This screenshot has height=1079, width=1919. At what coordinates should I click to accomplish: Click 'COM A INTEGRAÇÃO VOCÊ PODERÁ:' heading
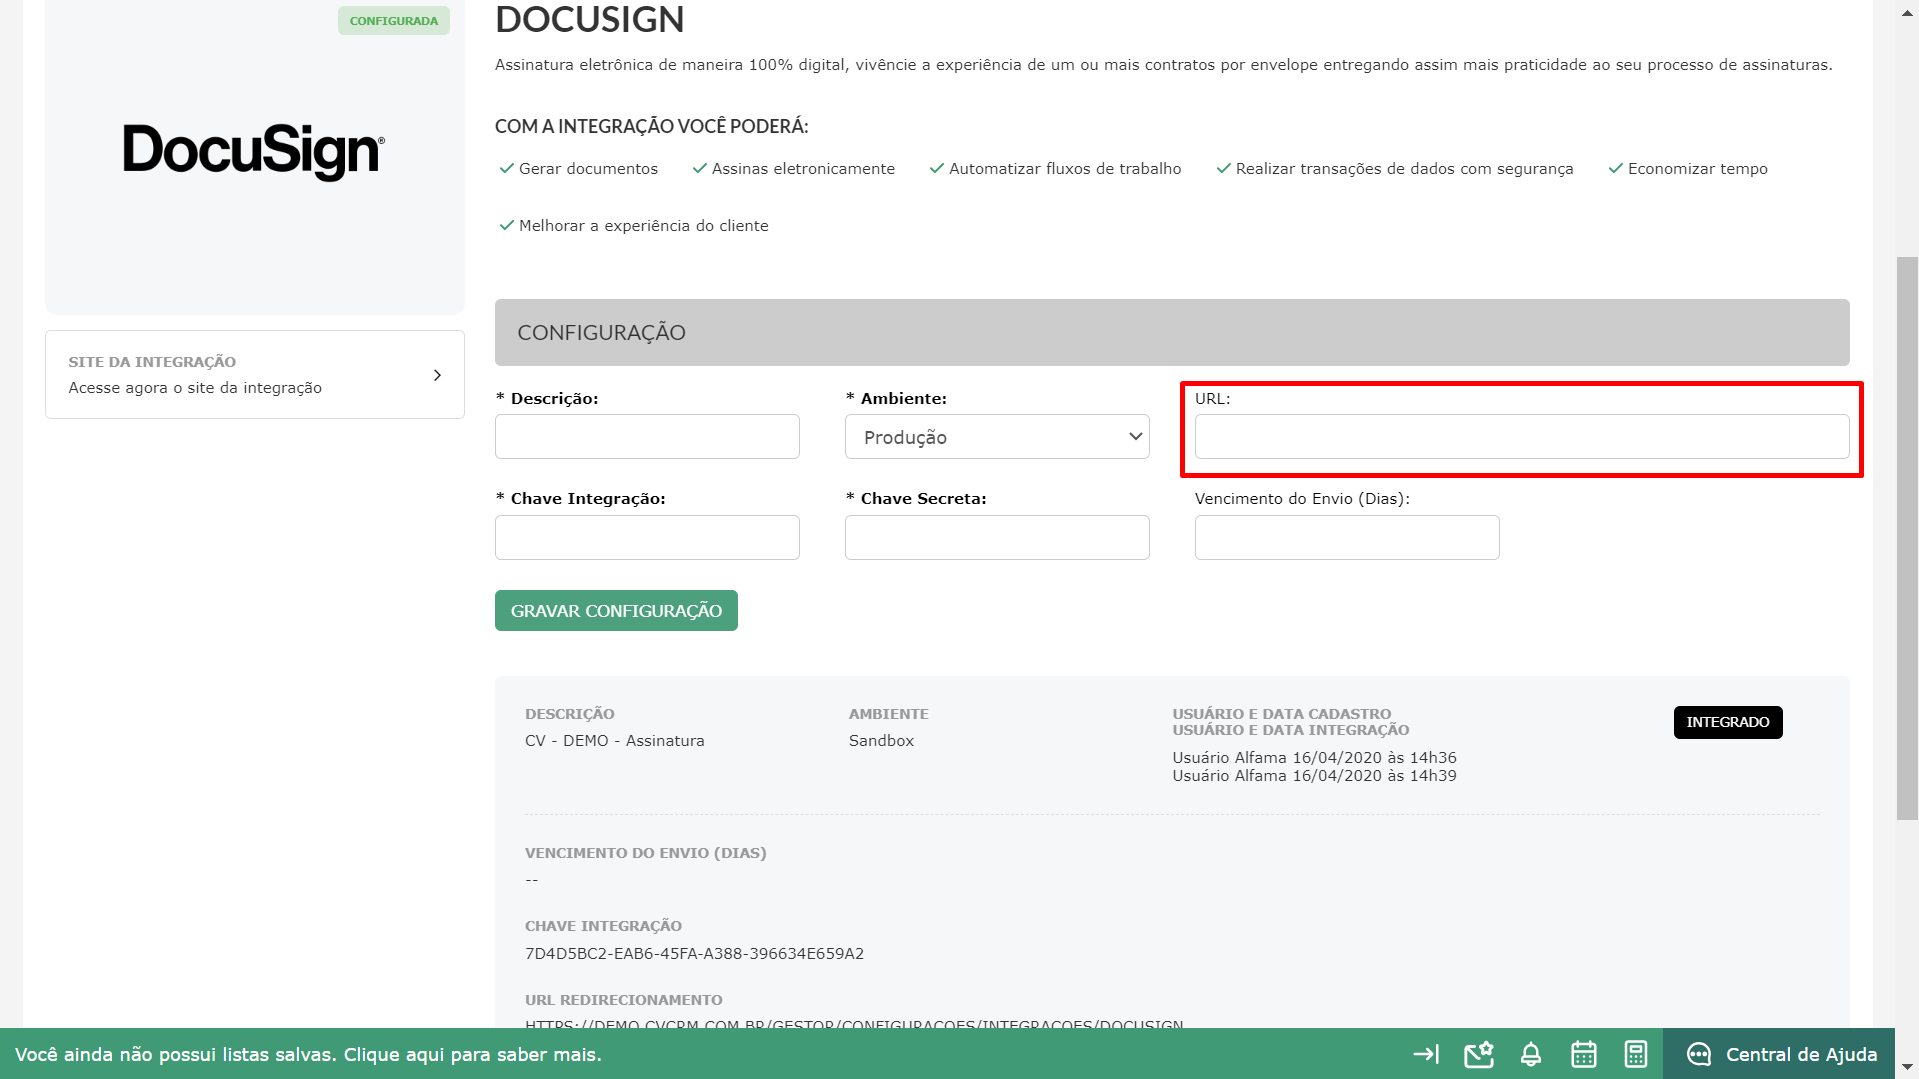click(651, 127)
